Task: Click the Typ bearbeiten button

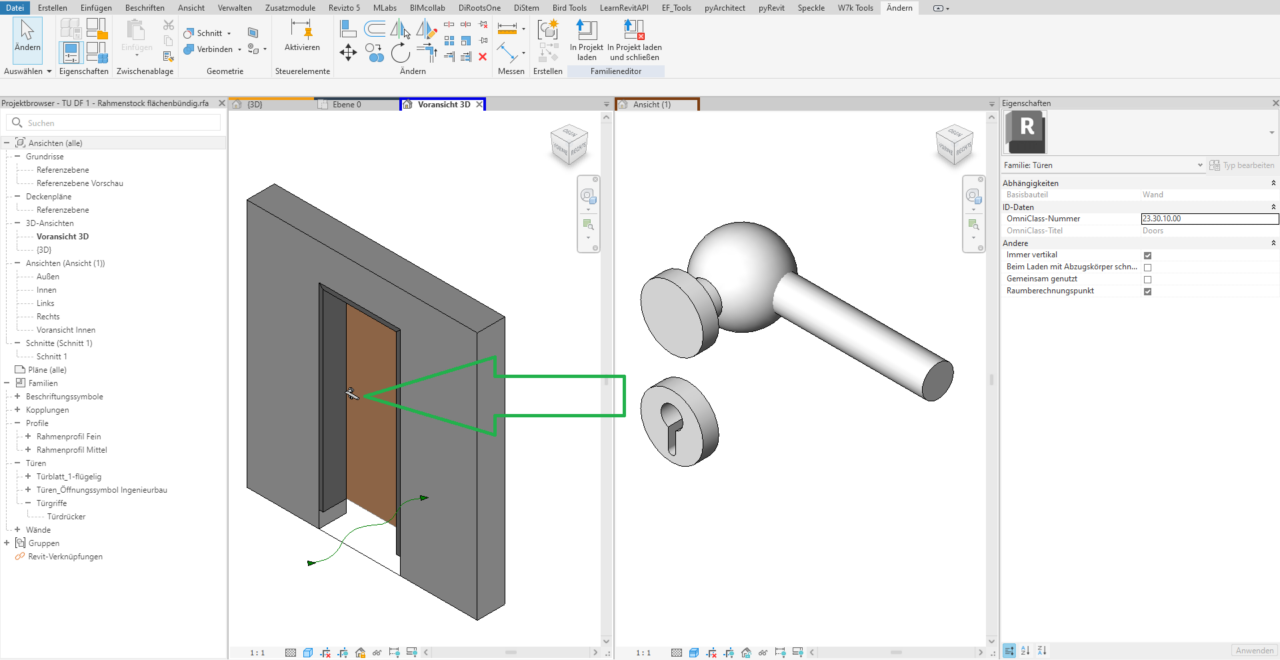Action: (1242, 165)
